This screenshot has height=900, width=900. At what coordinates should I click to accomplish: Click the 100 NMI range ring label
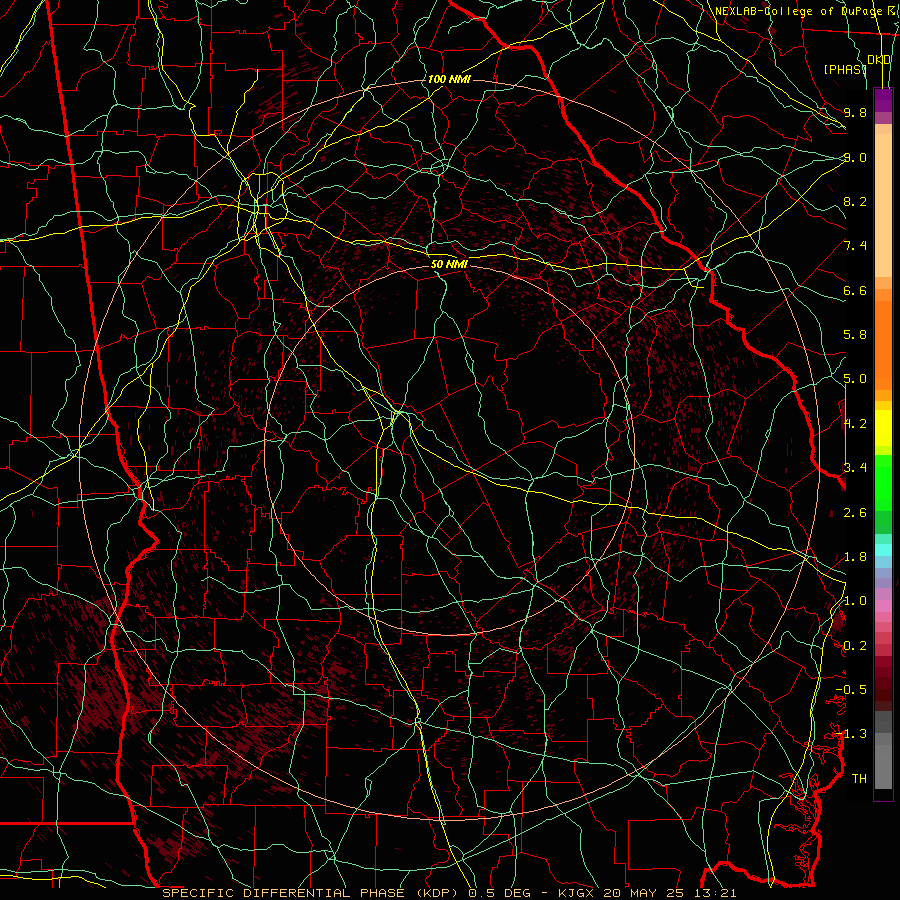(449, 79)
